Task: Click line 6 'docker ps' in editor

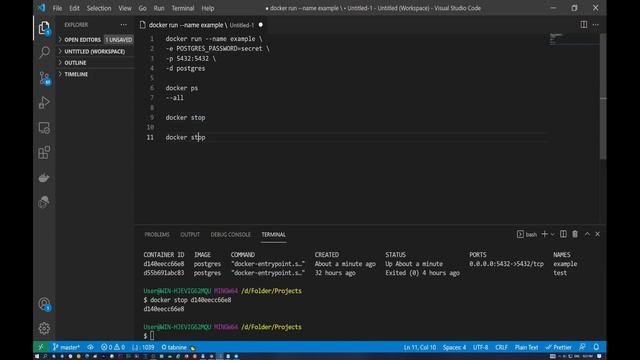Action: (182, 88)
